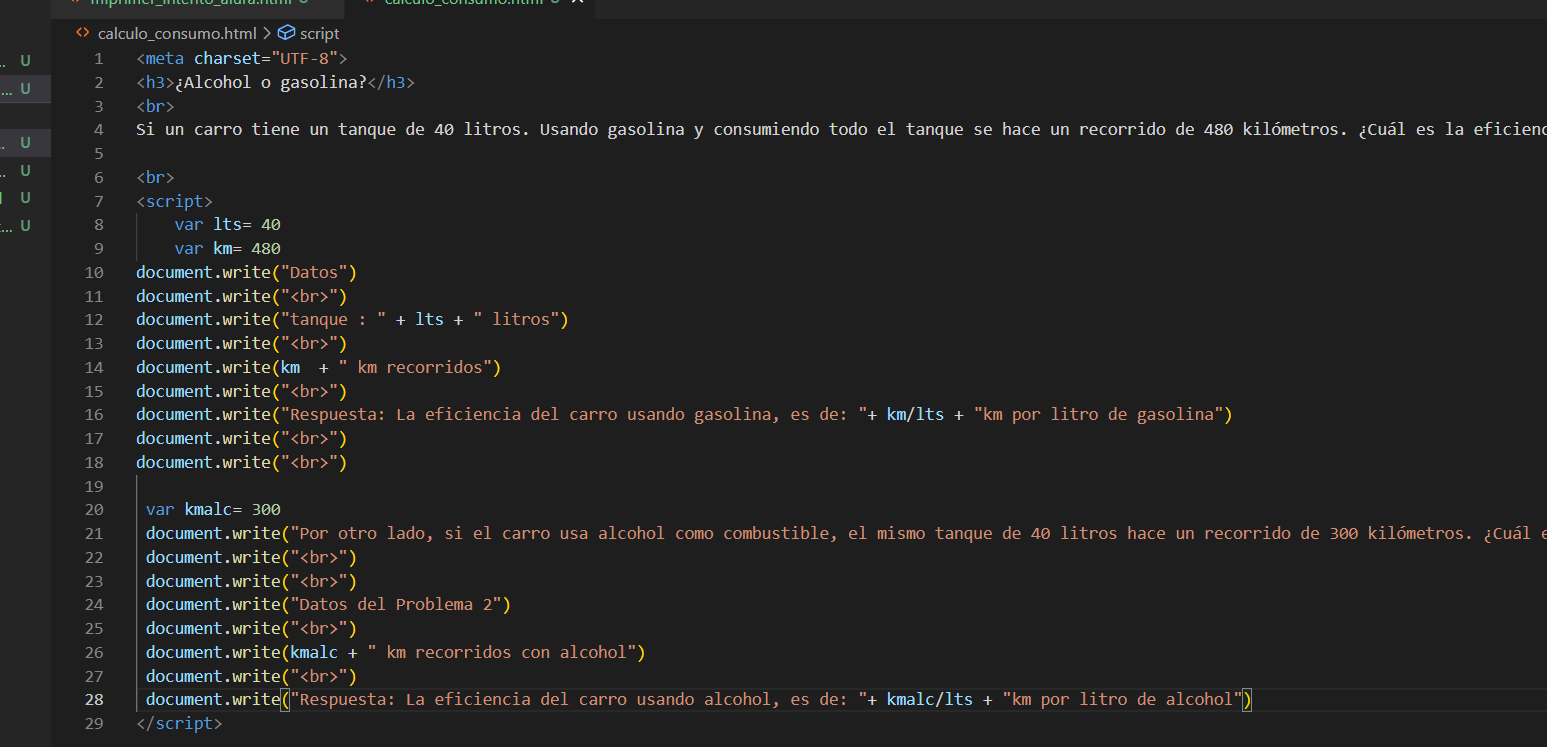Click the " km recorridos" string on line 14
1547x747 pixels.
pyautogui.click(x=414, y=367)
